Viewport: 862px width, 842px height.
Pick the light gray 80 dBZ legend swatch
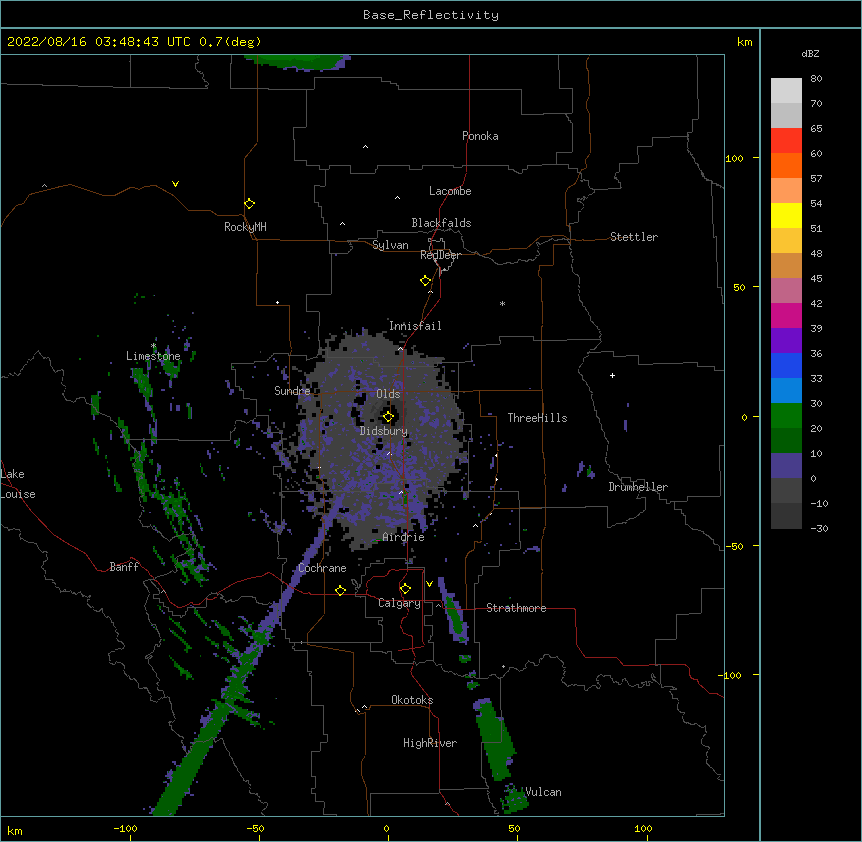(786, 91)
